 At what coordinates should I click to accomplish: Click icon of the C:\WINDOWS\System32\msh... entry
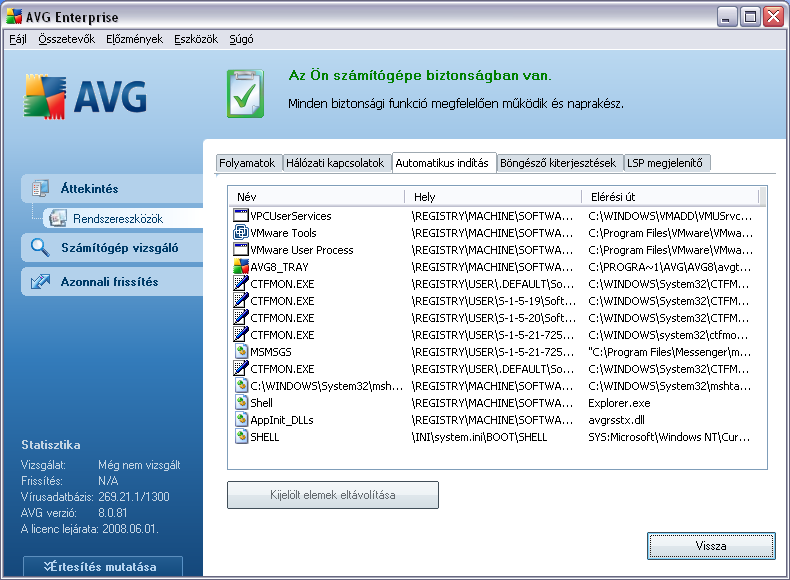point(241,385)
